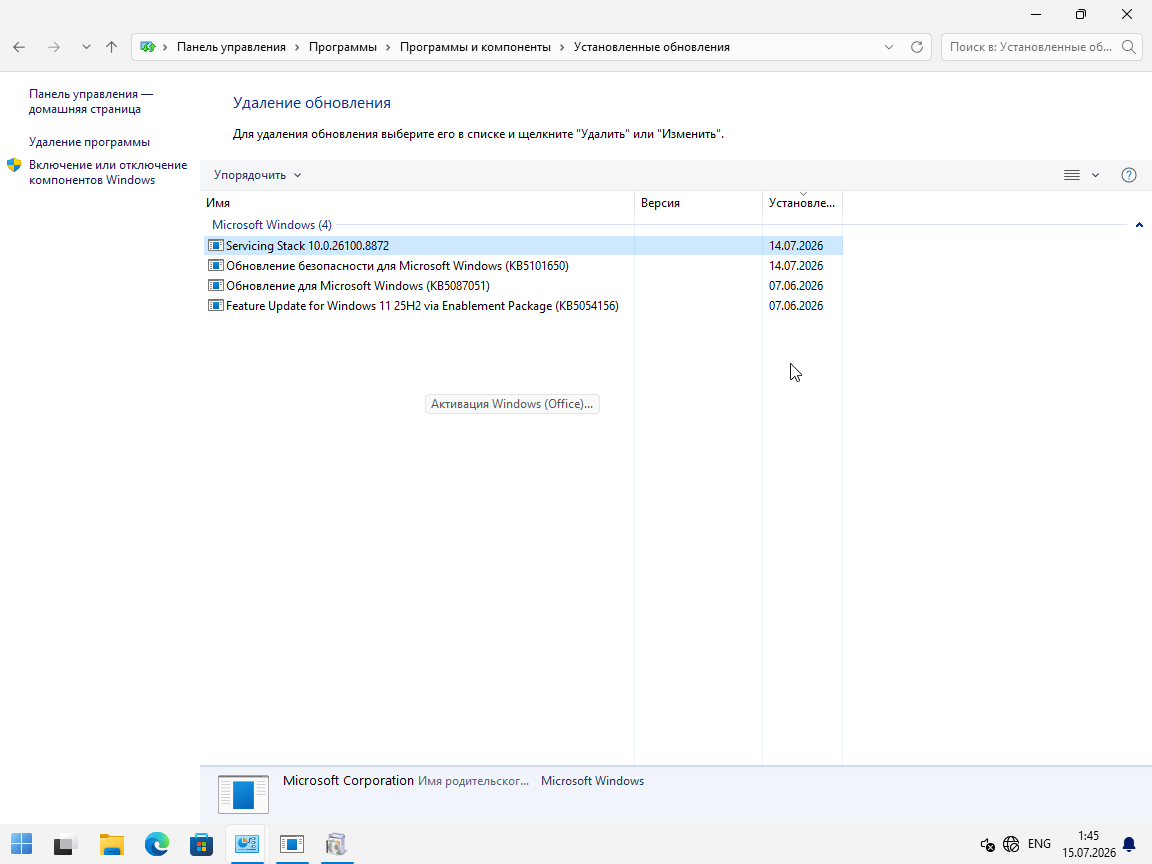Open 'Программы и компоненты' breadcrumb
Image resolution: width=1152 pixels, height=864 pixels.
tap(475, 47)
